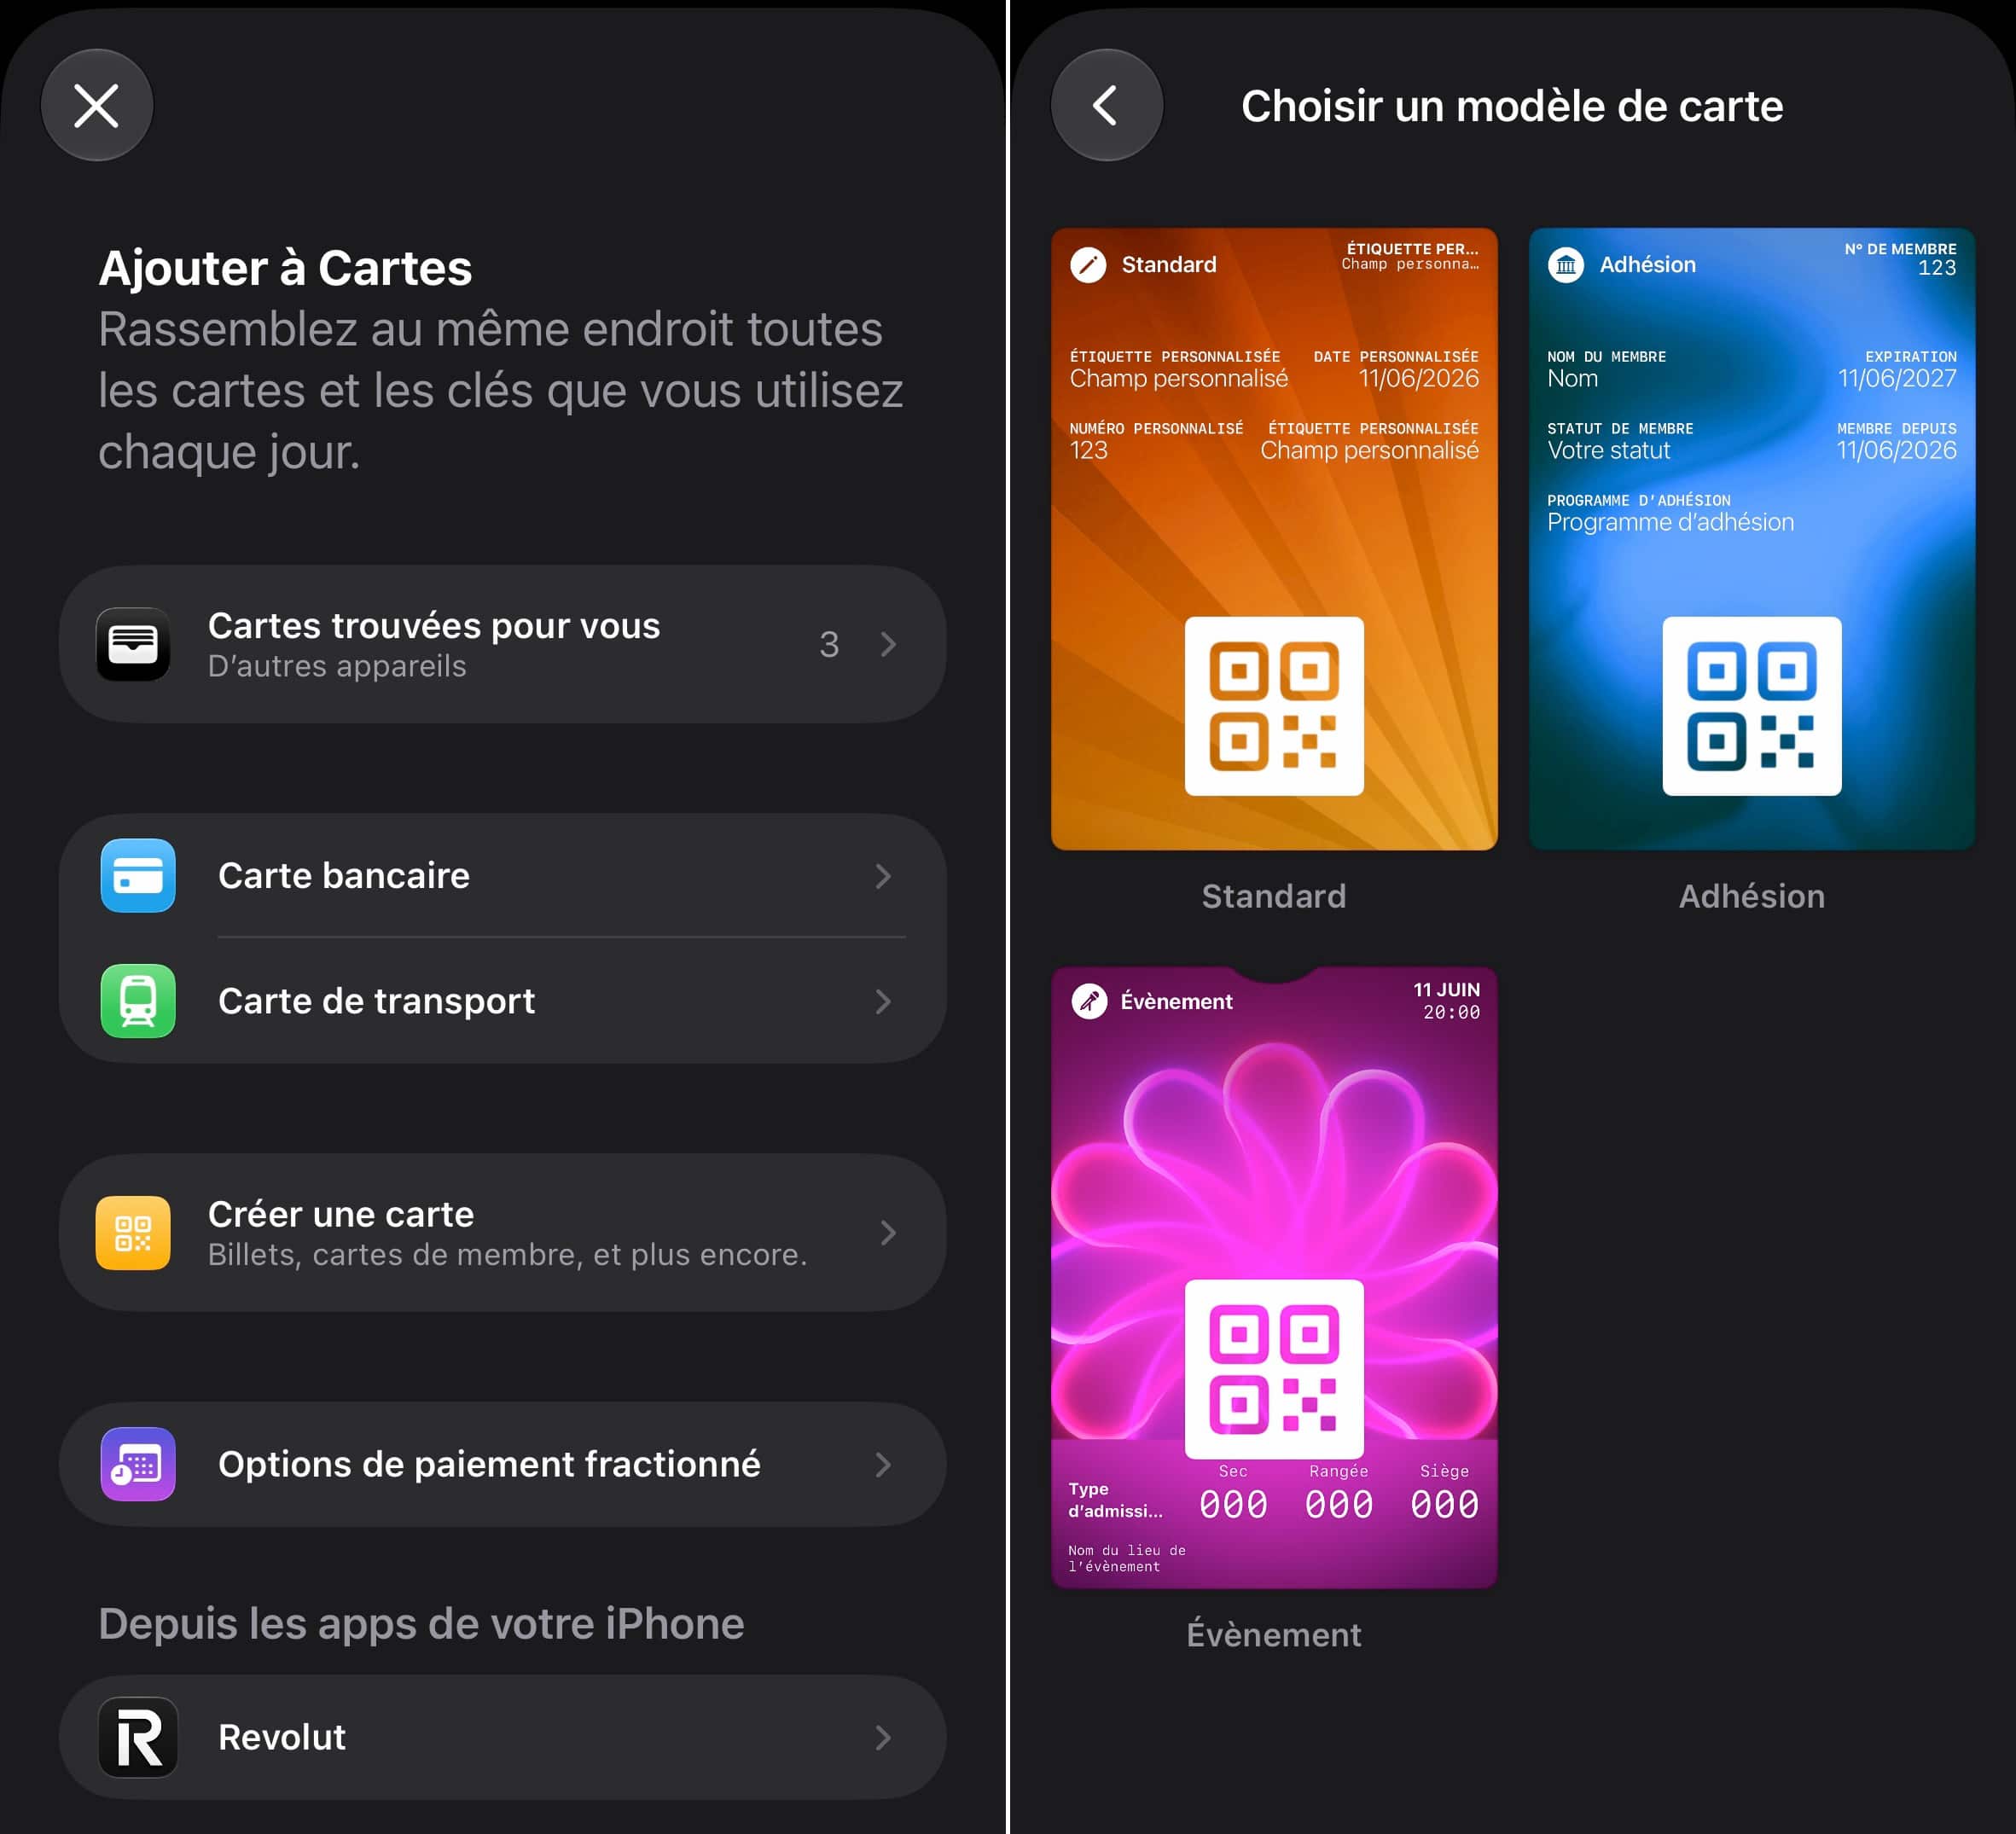Open Options de paiement fractionné

click(503, 1464)
